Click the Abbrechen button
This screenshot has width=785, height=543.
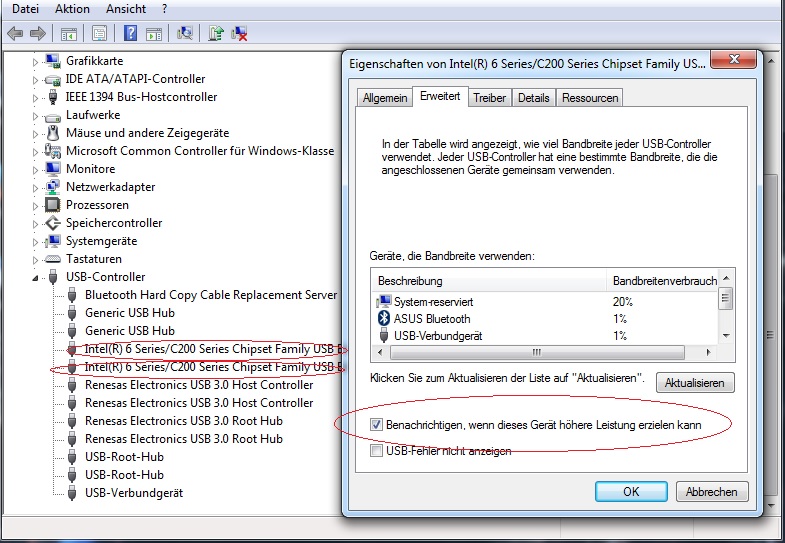[x=711, y=491]
